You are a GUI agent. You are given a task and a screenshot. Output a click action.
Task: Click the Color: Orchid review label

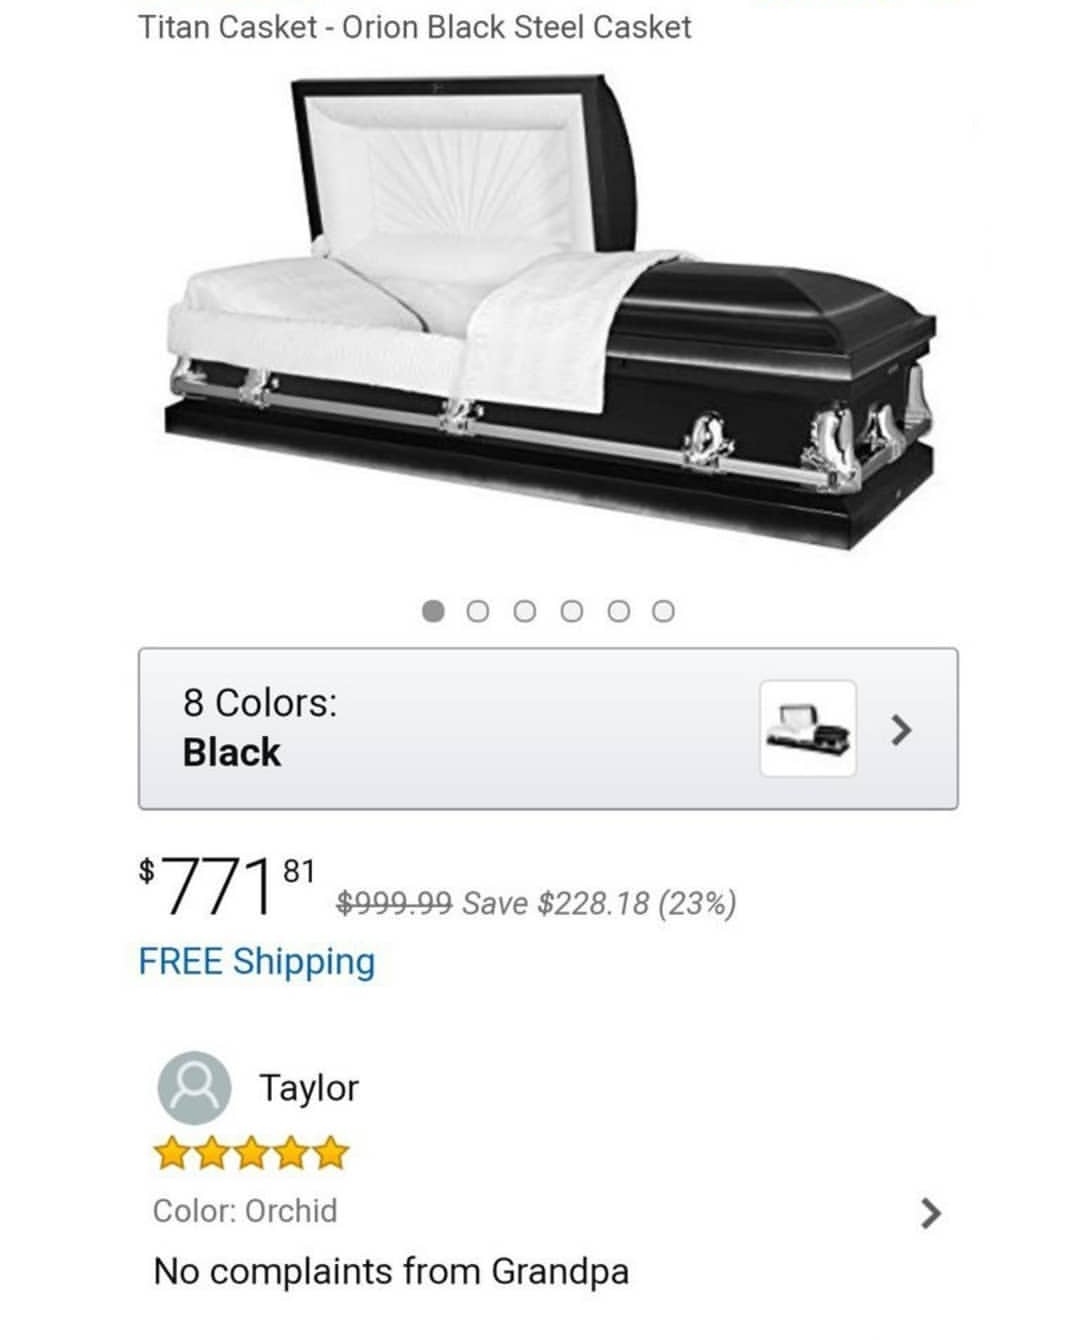click(245, 1211)
